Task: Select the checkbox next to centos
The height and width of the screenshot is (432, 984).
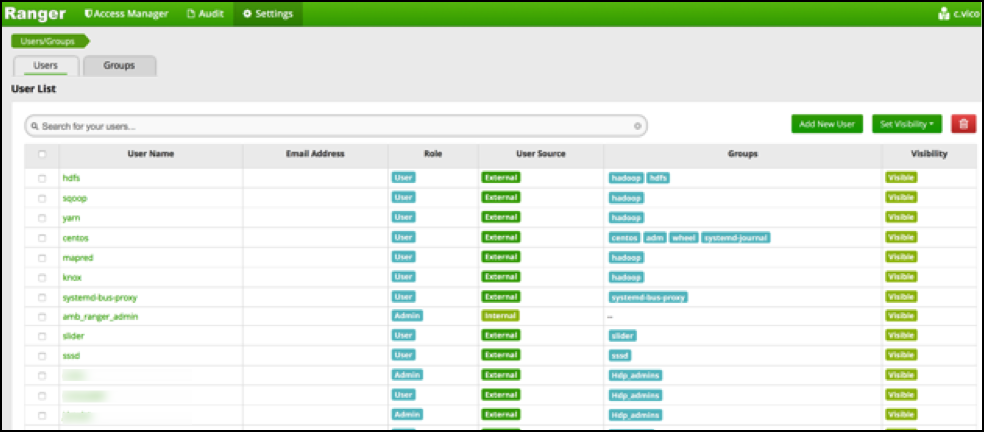Action: click(x=42, y=238)
